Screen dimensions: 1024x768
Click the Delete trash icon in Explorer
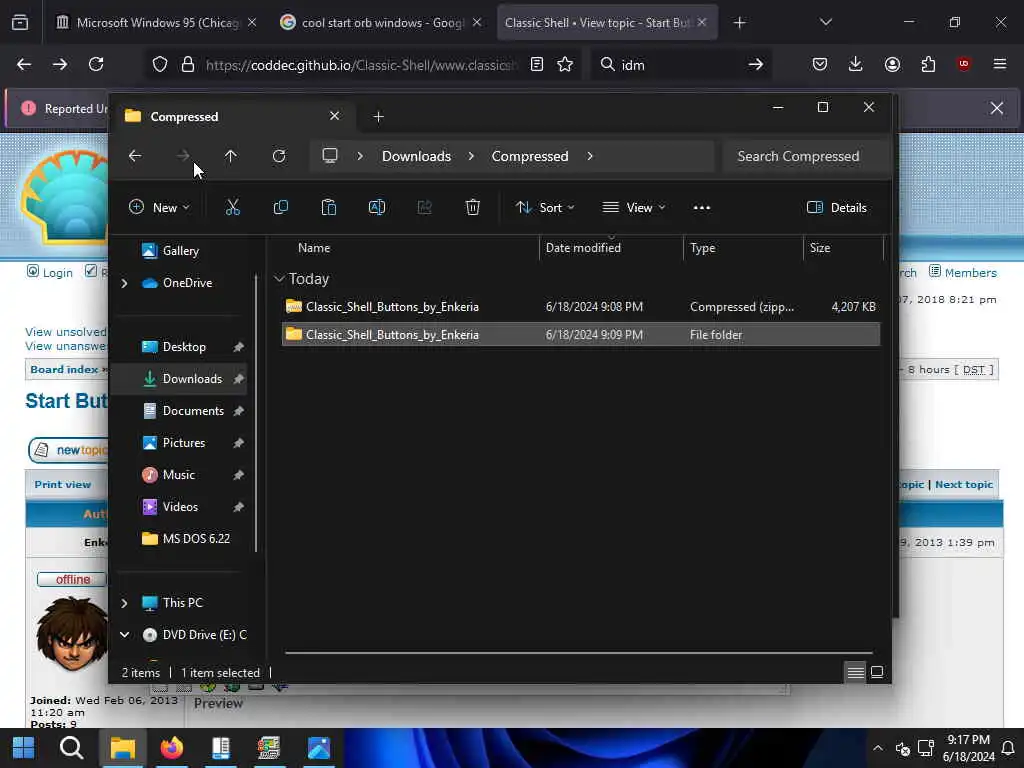[x=472, y=208]
